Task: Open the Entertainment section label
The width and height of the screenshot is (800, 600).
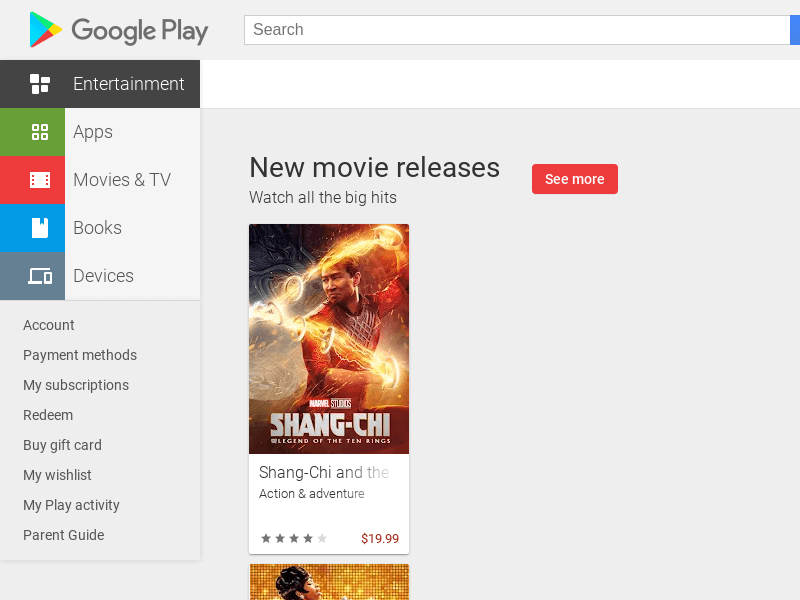Action: [x=129, y=84]
